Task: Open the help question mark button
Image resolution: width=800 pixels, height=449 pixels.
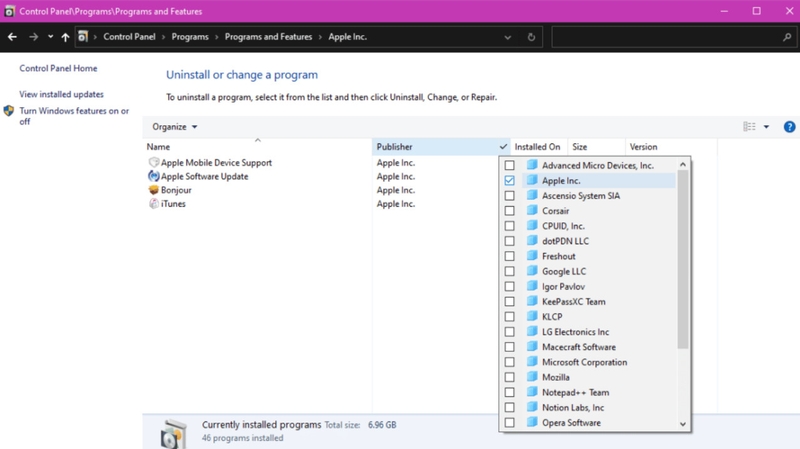Action: [789, 127]
